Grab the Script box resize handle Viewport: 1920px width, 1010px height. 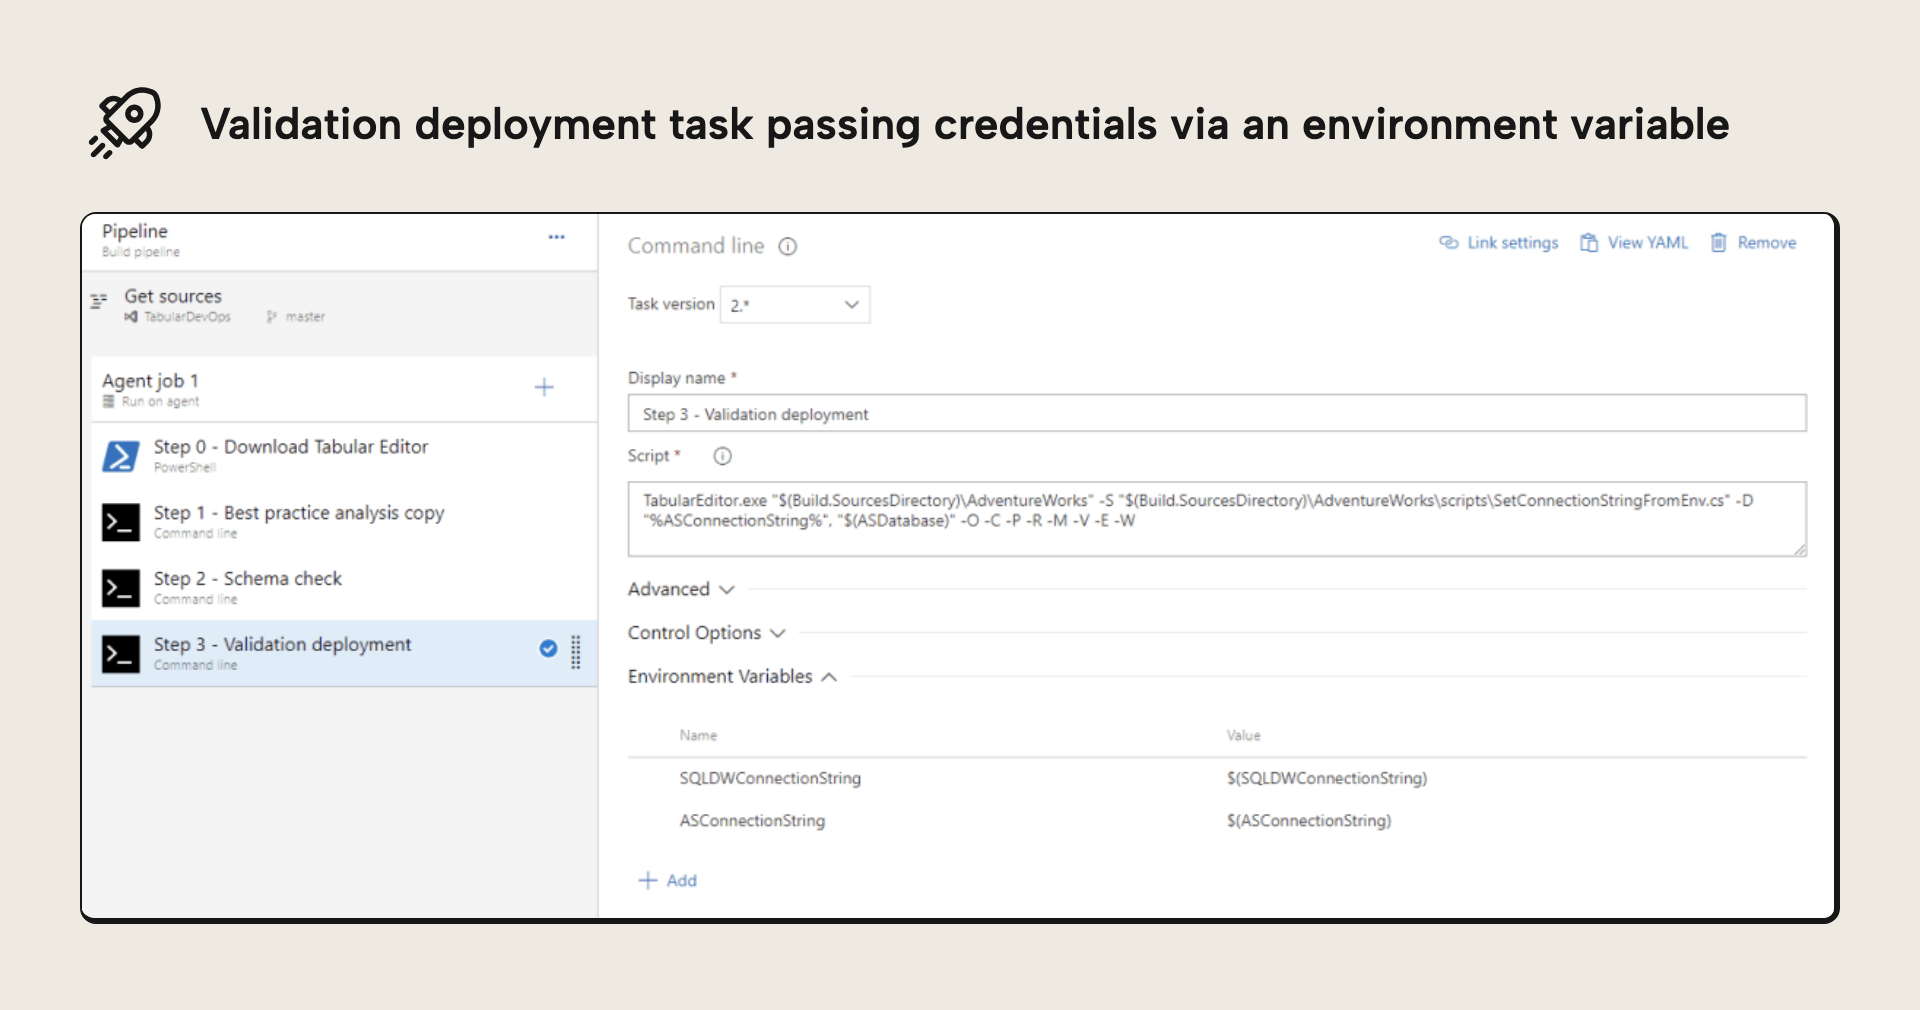[1799, 549]
